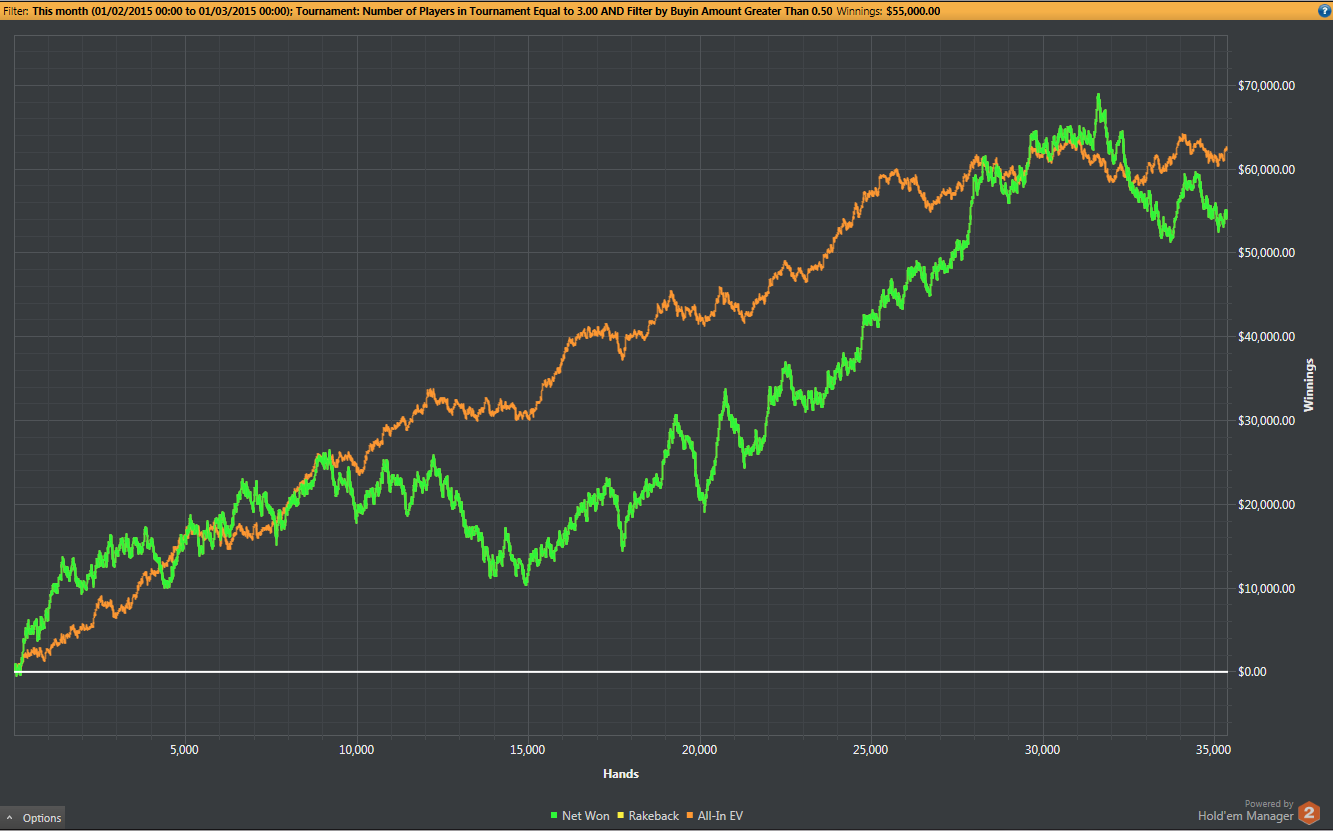Click the $60,000.00 y-axis label
Viewport: 1333px width, 831px height.
tap(1266, 170)
